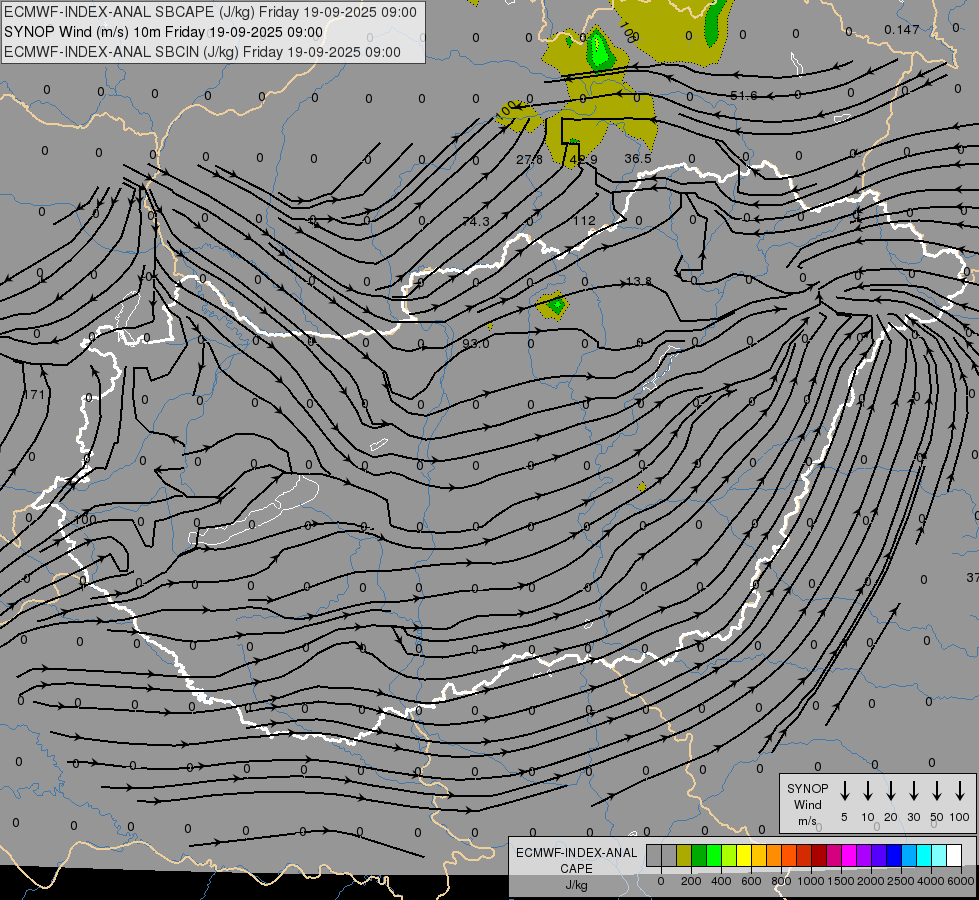The height and width of the screenshot is (900, 979).
Task: Select the white CAPE legend swatch
Action: (955, 855)
